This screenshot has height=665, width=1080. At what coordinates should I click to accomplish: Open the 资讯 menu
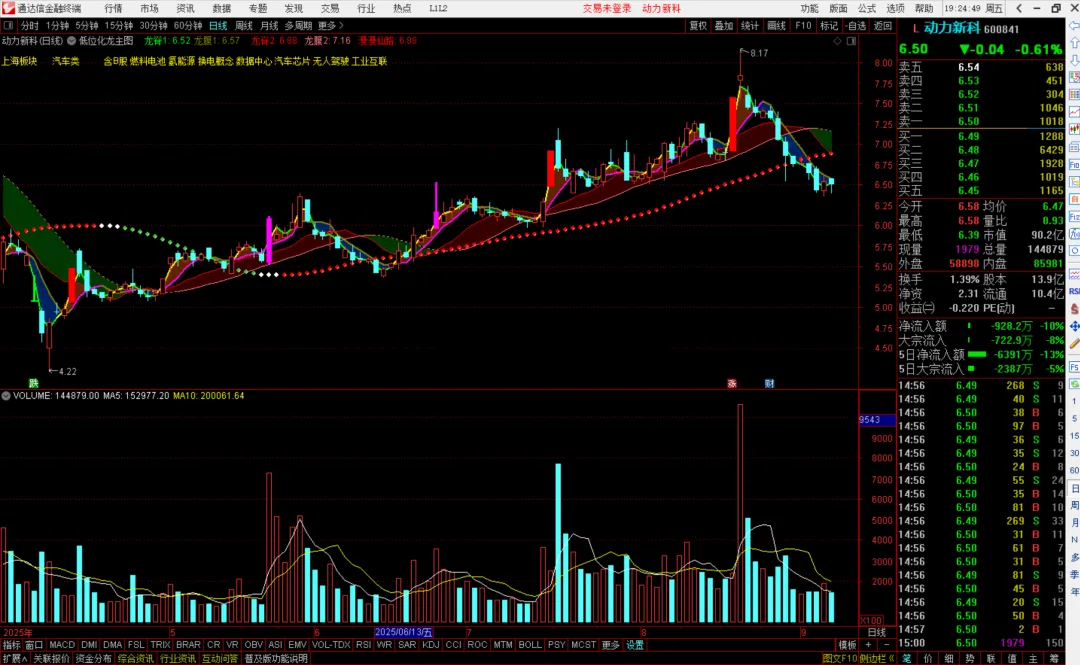pyautogui.click(x=185, y=8)
